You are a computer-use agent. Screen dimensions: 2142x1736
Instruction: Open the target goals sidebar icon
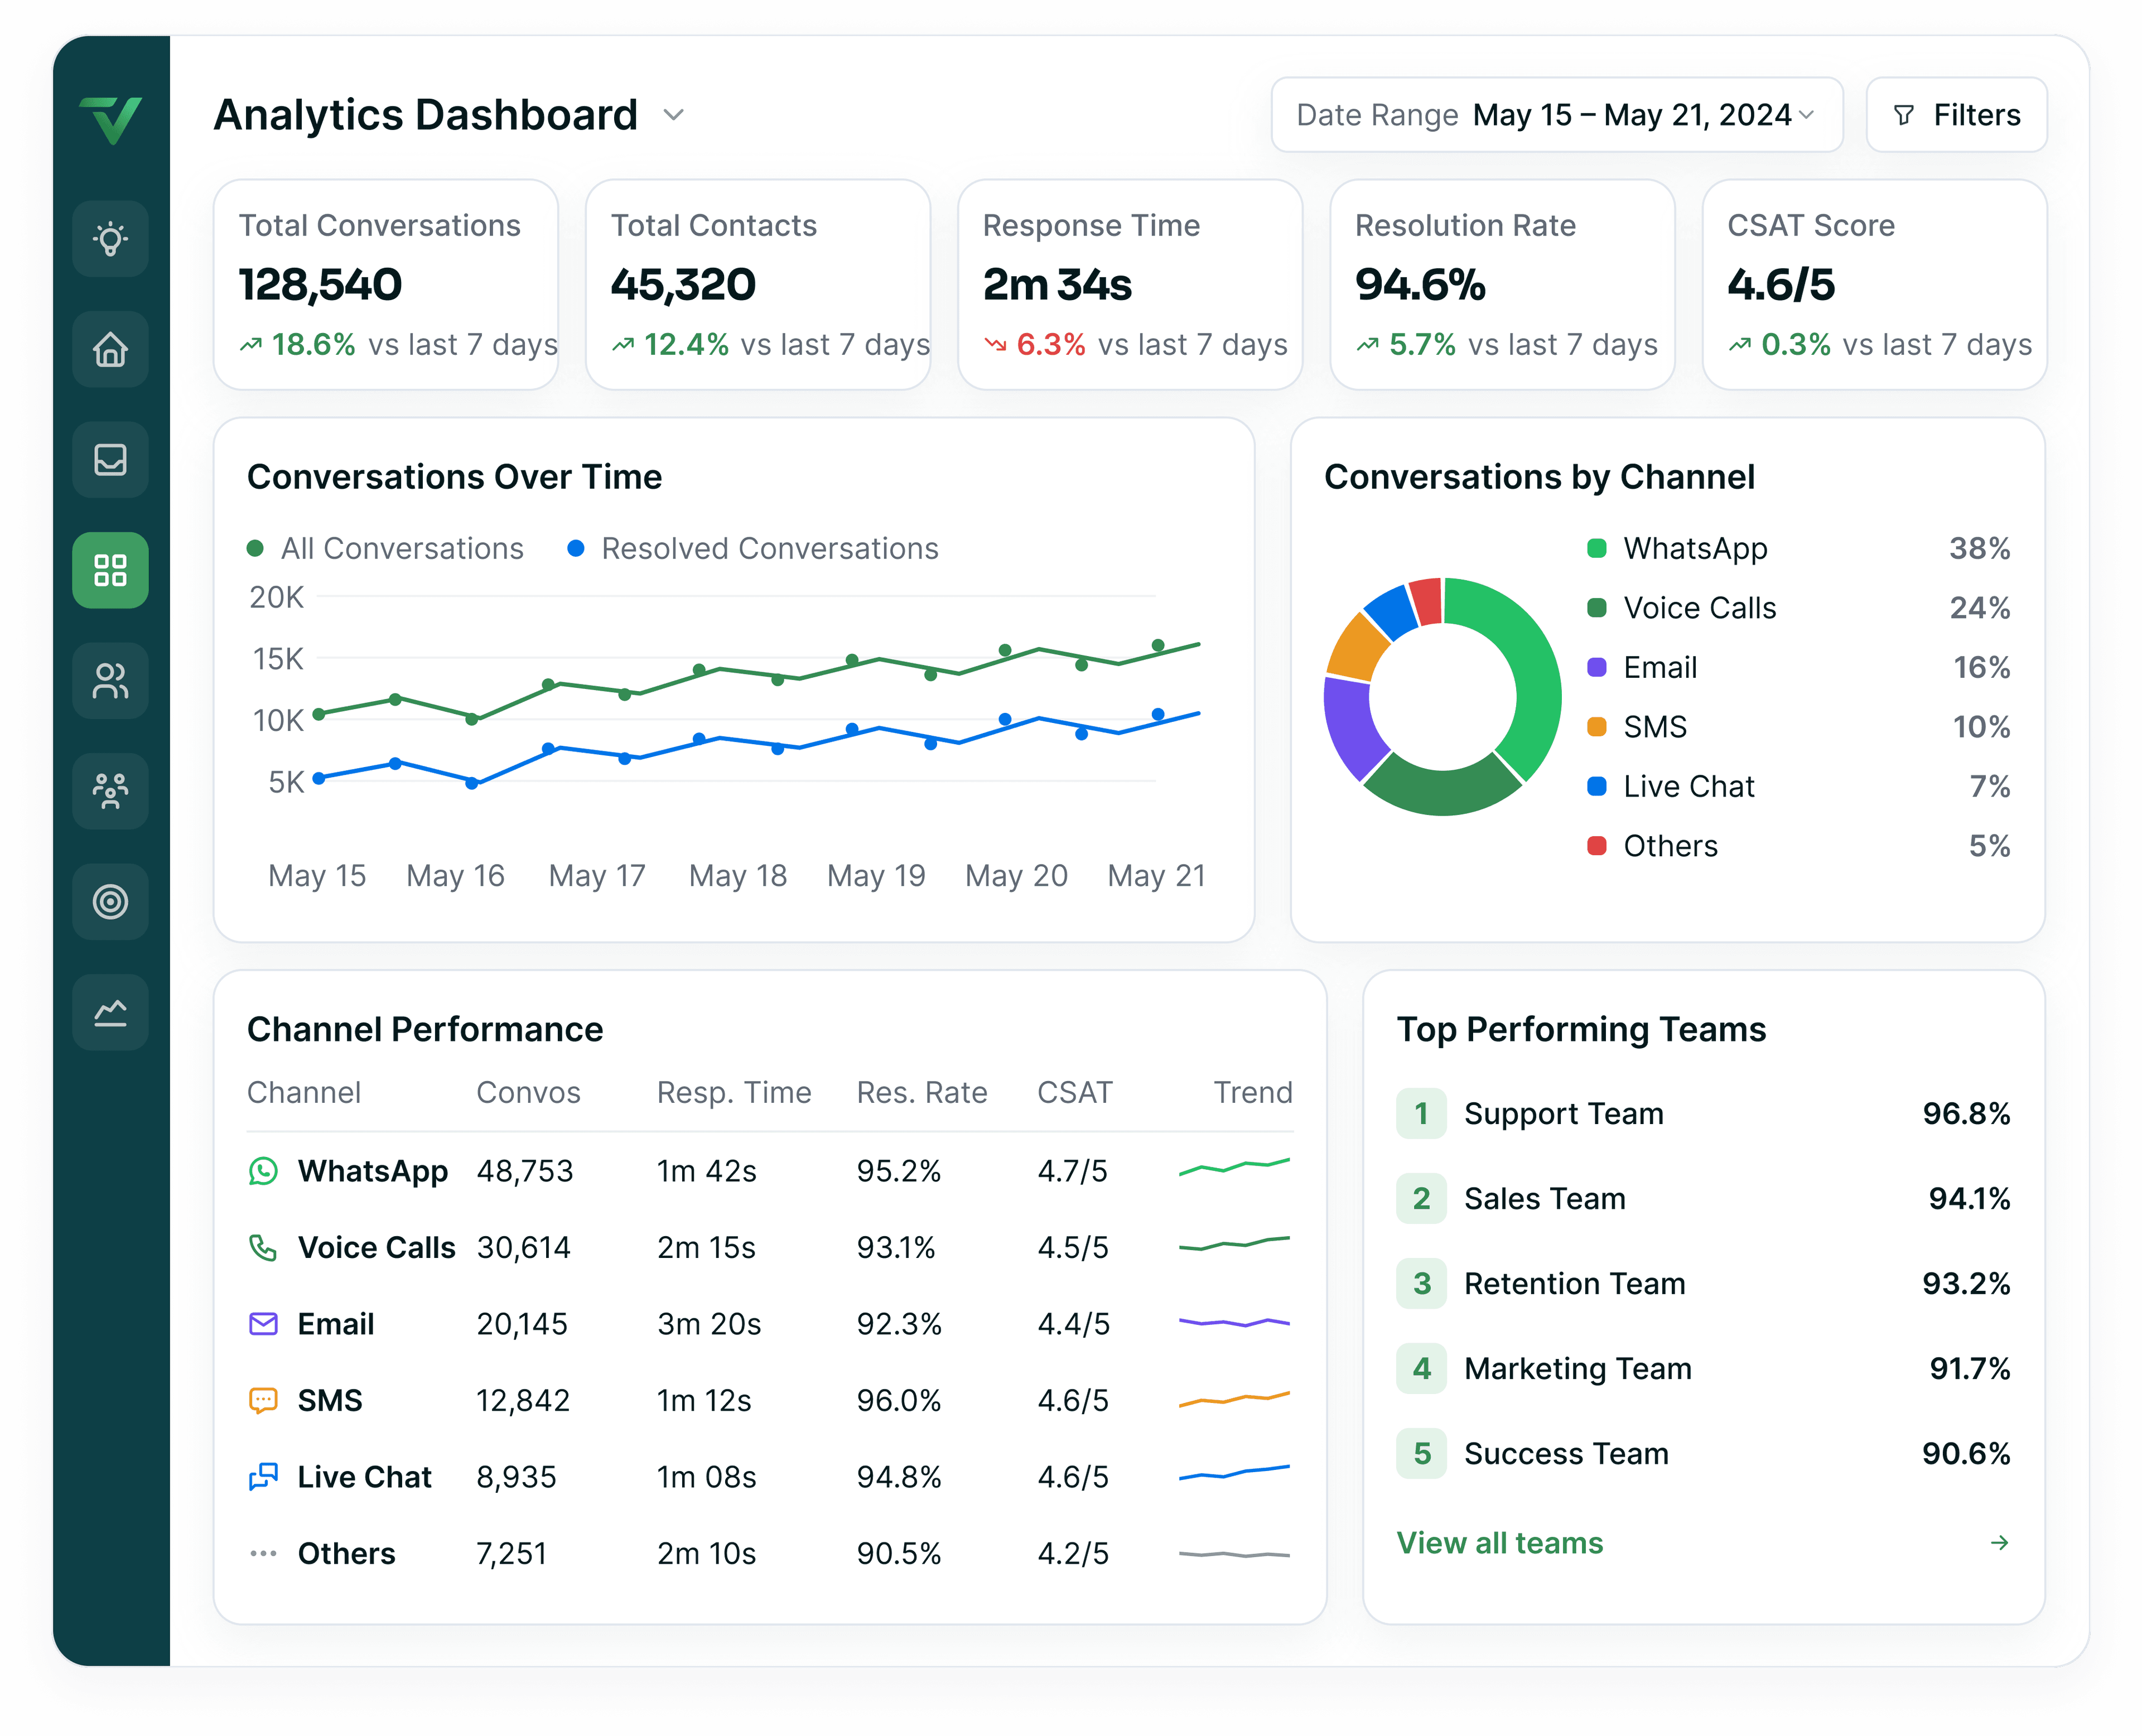[110, 902]
